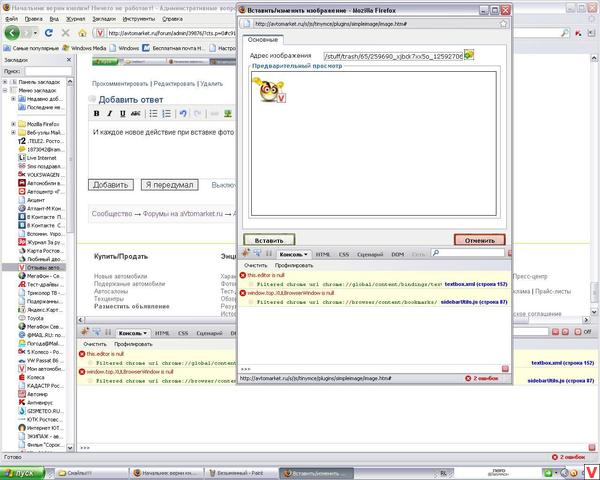Open the Home page icon
Image resolution: width=600 pixels, height=480 pixels.
[x=82, y=33]
